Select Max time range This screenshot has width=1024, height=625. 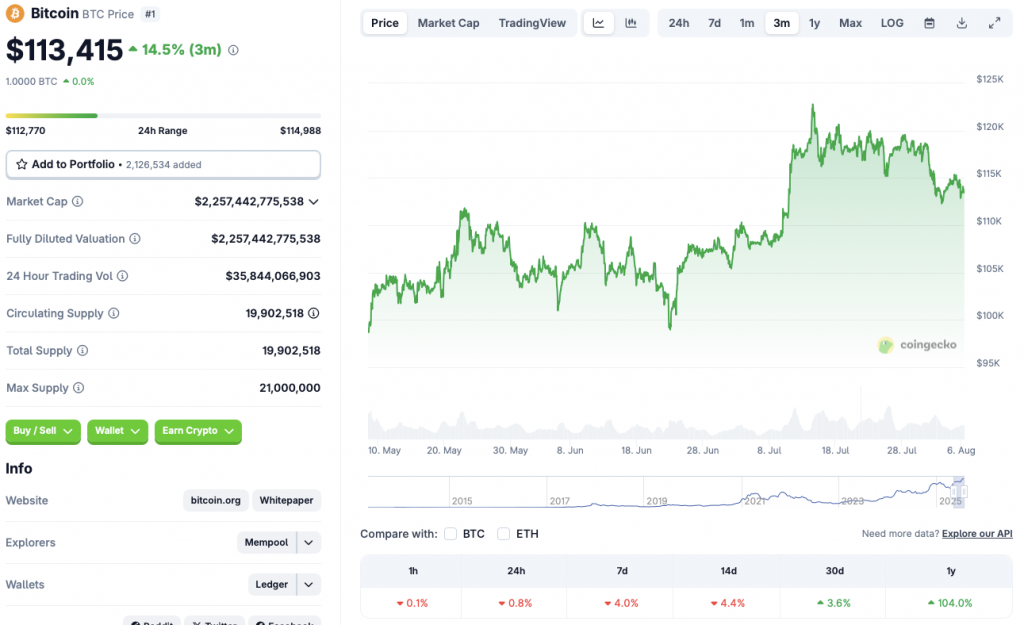850,23
